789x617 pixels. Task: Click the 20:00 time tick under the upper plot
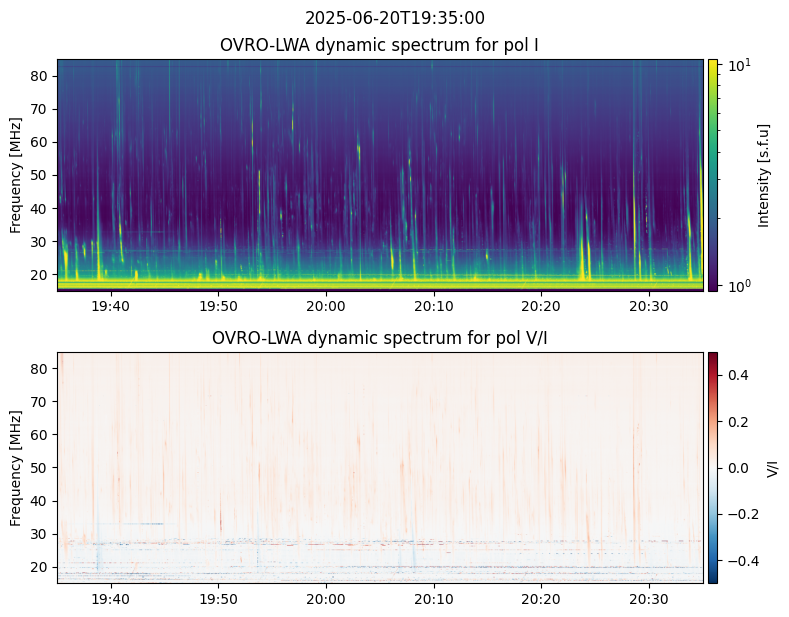325,305
